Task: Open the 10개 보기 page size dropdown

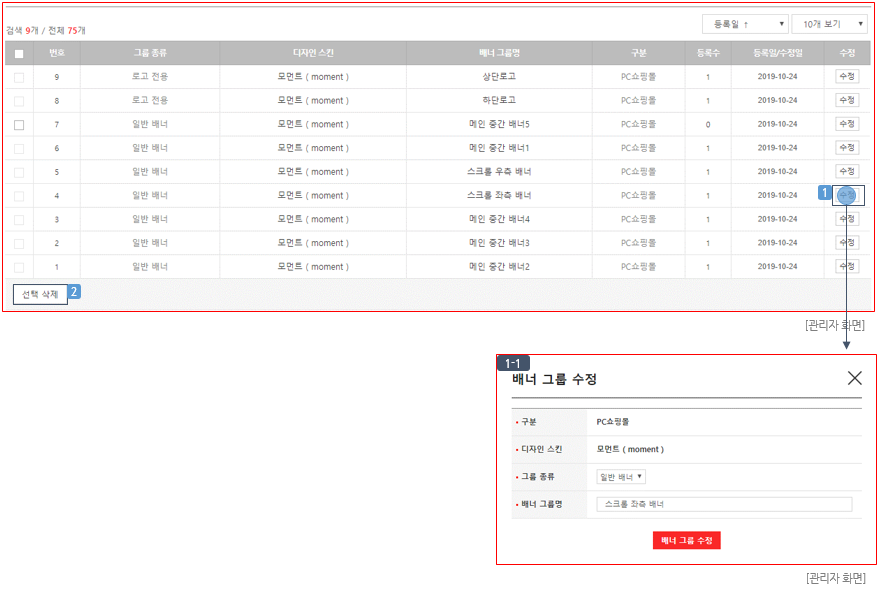Action: coord(829,24)
